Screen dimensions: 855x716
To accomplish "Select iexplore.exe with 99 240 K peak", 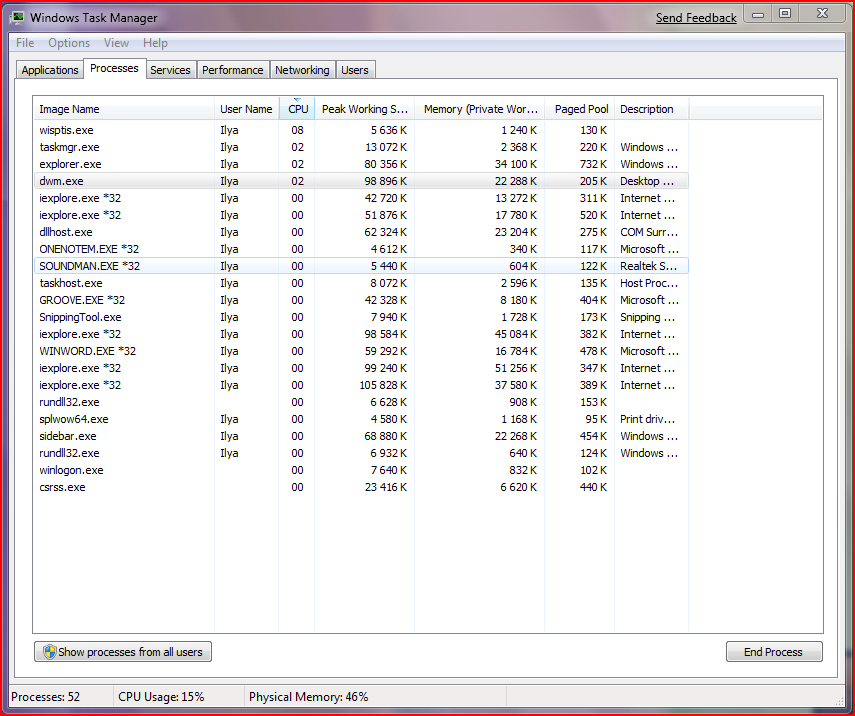I will (361, 368).
